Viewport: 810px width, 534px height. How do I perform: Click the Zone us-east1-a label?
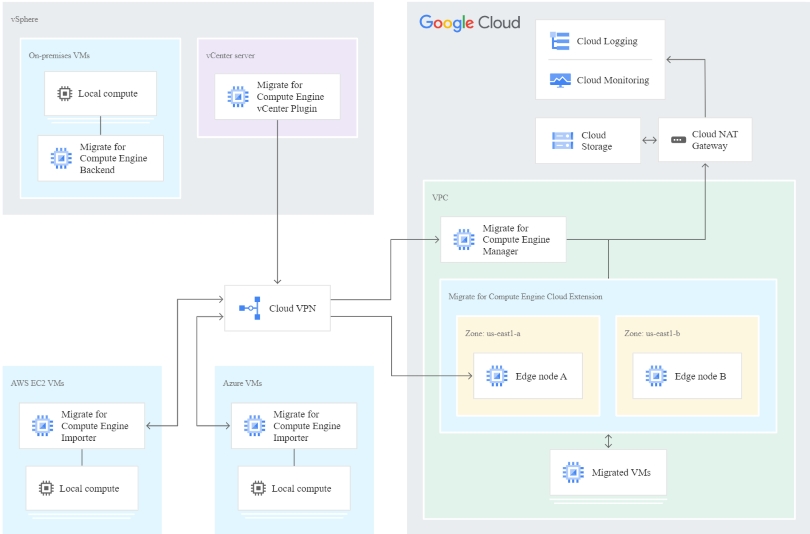click(492, 334)
